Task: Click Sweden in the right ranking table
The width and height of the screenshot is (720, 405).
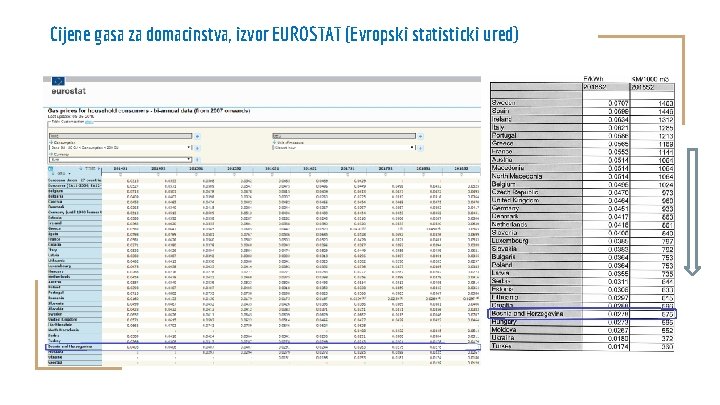Action: 503,103
